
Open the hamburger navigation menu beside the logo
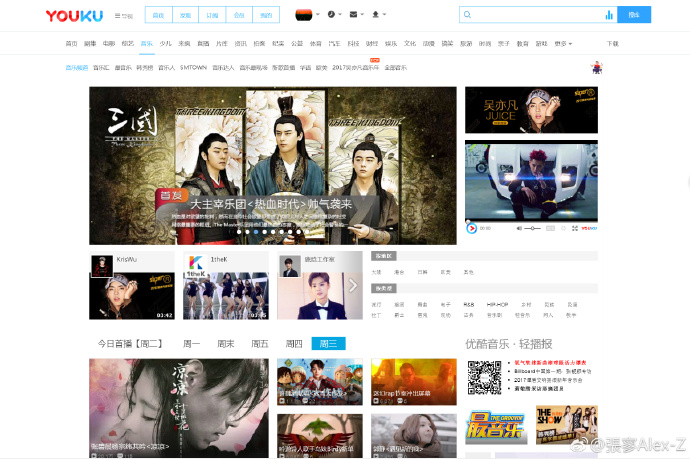pos(124,15)
